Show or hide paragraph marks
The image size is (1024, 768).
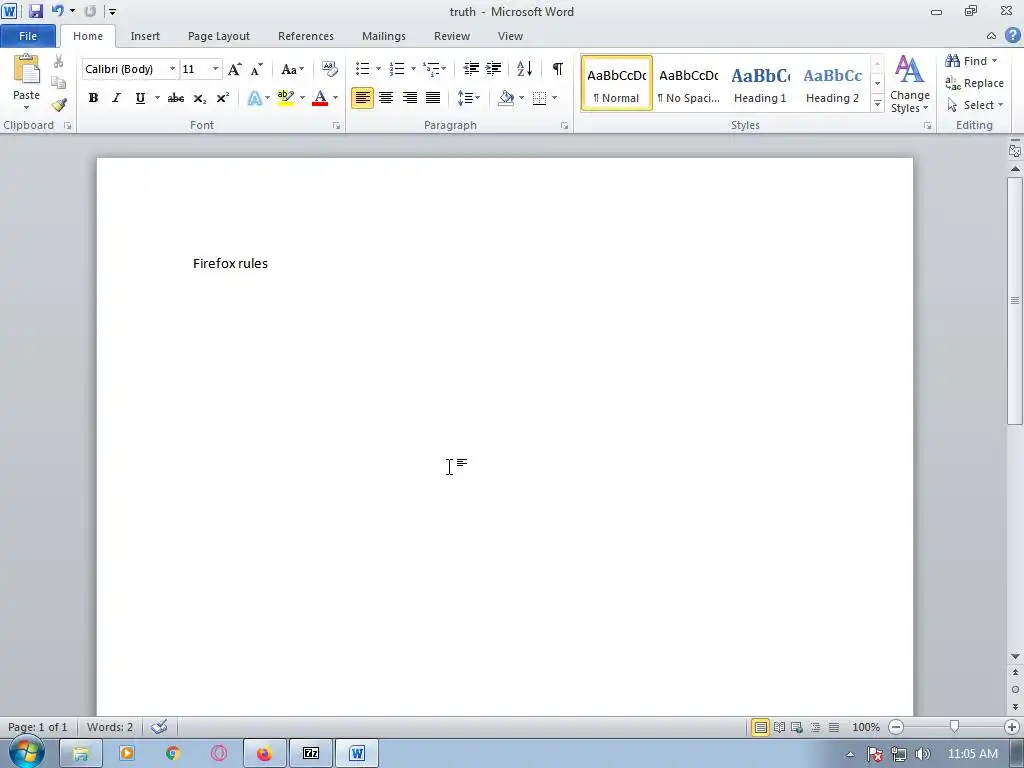coord(557,69)
